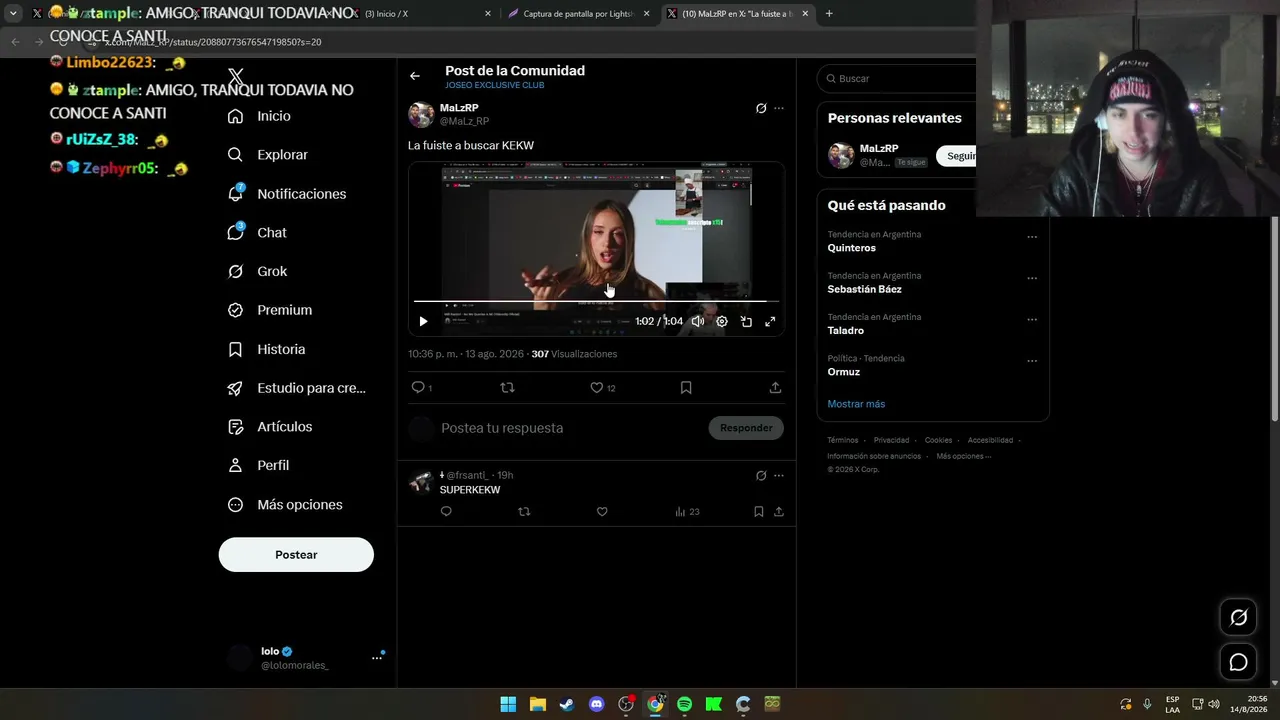Open the JOSEO EXCLUSIVE CLUB community link
The image size is (1280, 720).
pyautogui.click(x=494, y=86)
